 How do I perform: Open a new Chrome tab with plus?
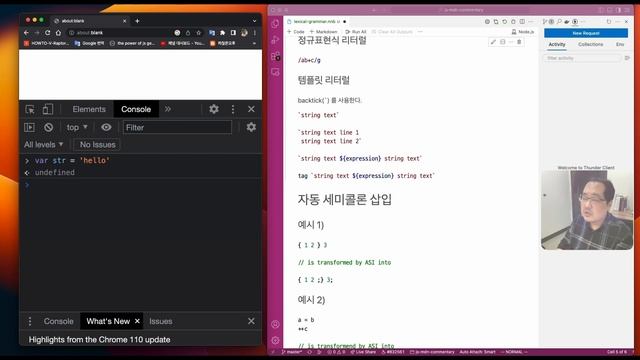click(x=137, y=21)
